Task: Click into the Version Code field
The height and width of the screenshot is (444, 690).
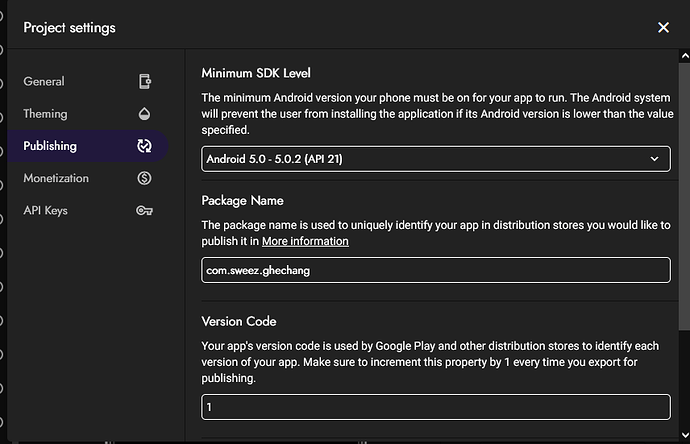Action: [436, 407]
